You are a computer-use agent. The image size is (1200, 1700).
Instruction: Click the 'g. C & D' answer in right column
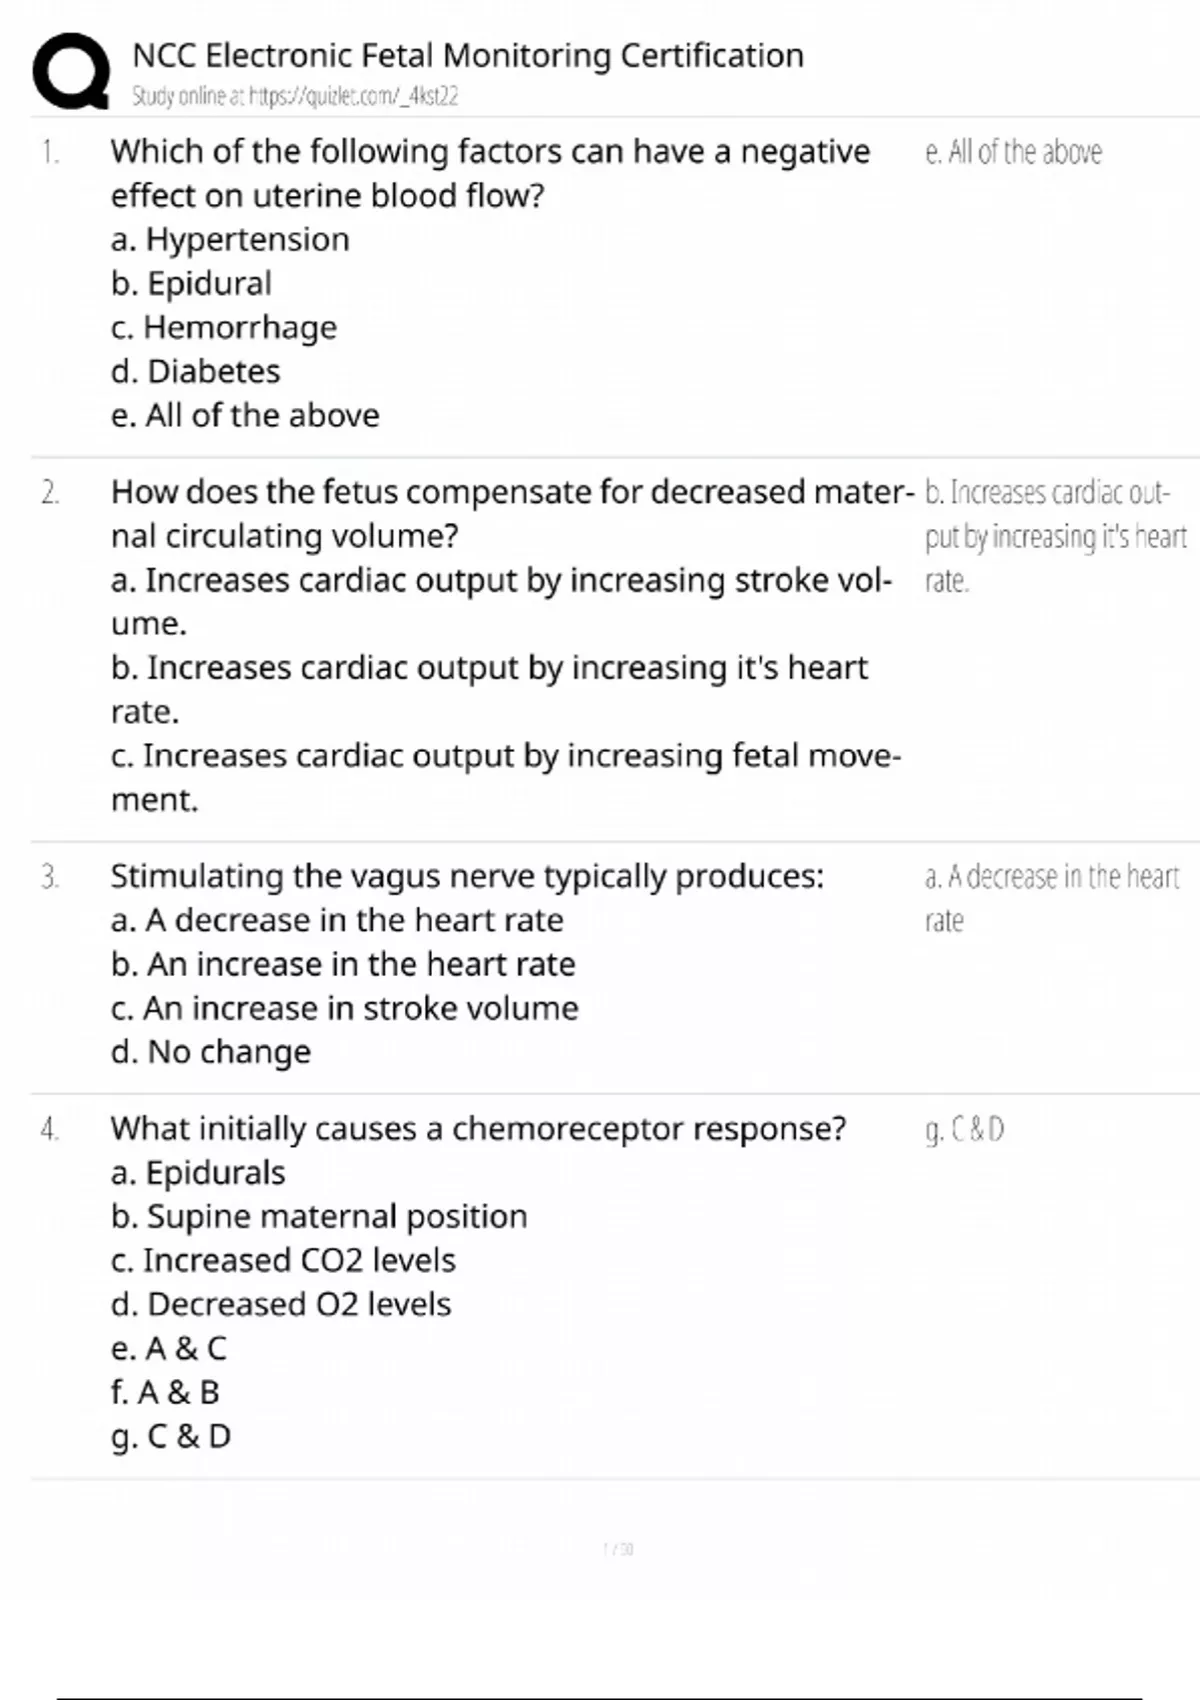tap(965, 1129)
